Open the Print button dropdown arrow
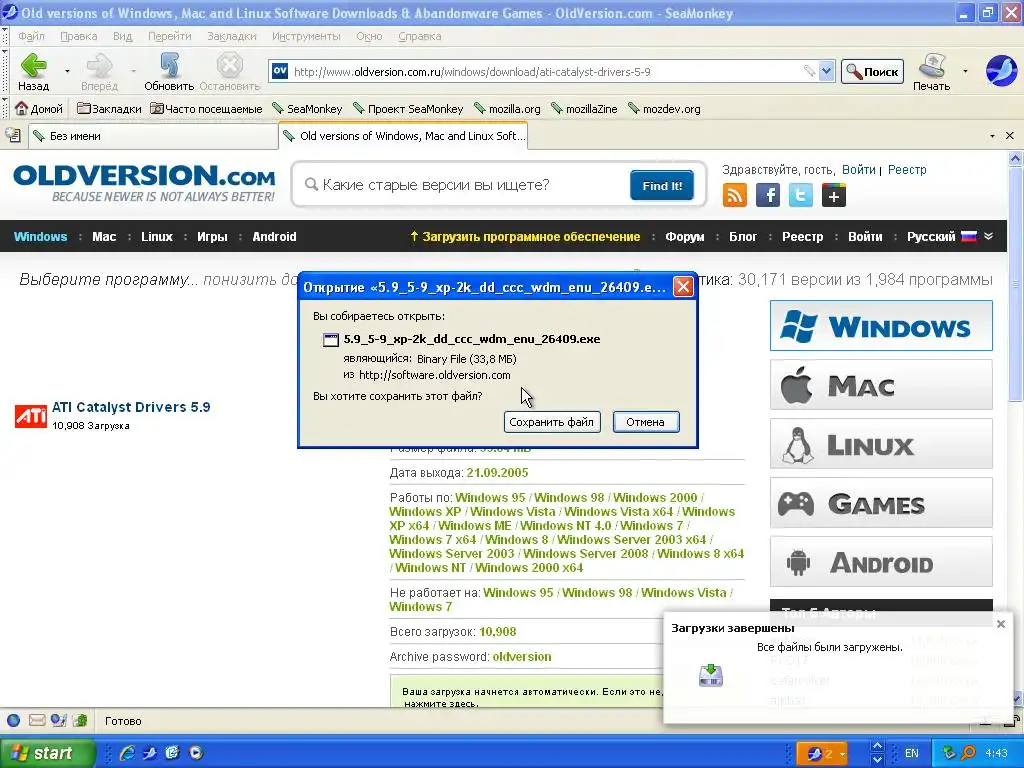Image resolution: width=1024 pixels, height=768 pixels. click(965, 71)
